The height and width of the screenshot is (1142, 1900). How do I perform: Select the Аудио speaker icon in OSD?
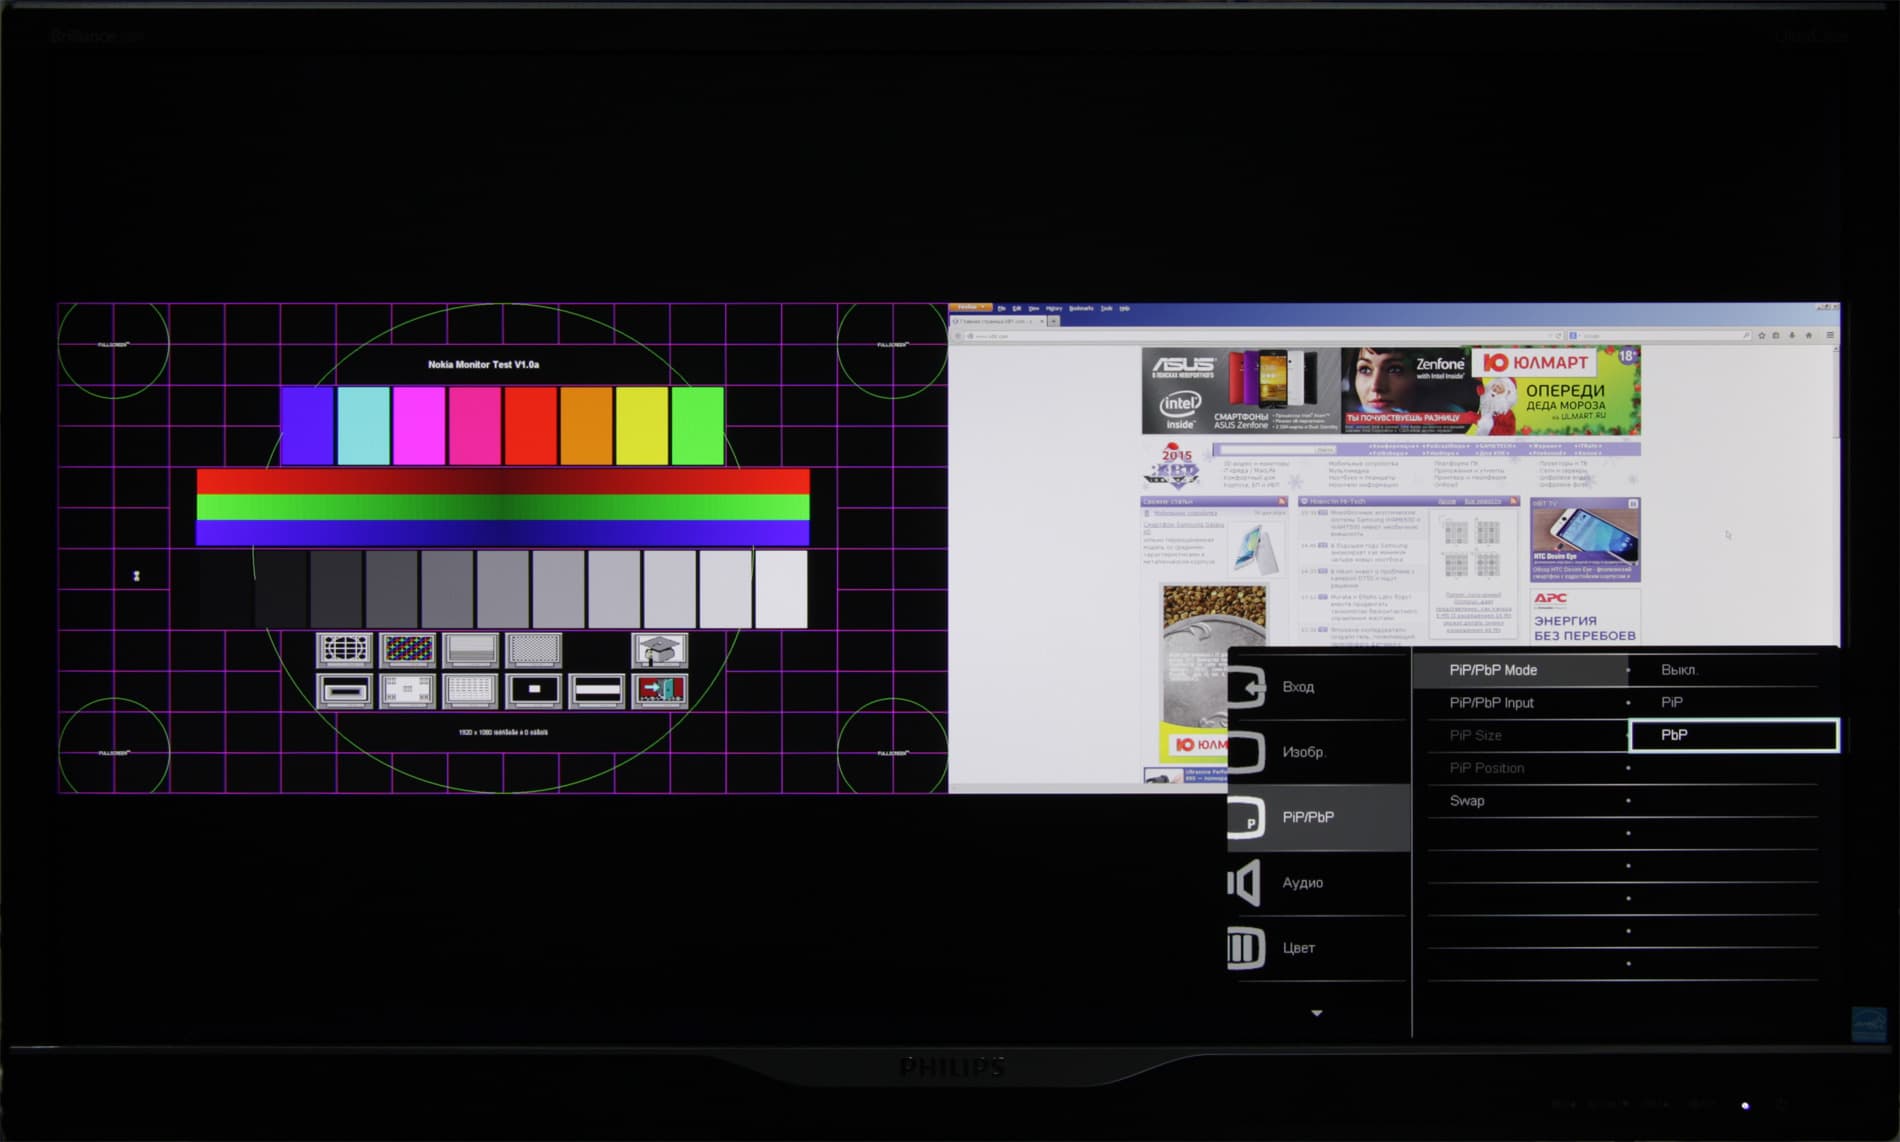pos(1244,882)
